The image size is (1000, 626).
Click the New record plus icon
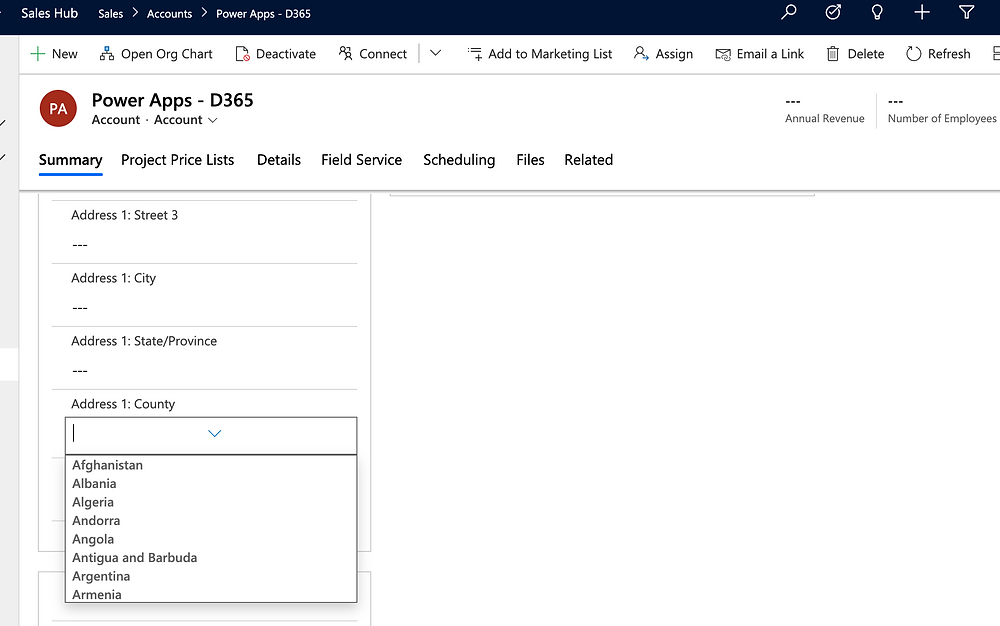tap(38, 54)
